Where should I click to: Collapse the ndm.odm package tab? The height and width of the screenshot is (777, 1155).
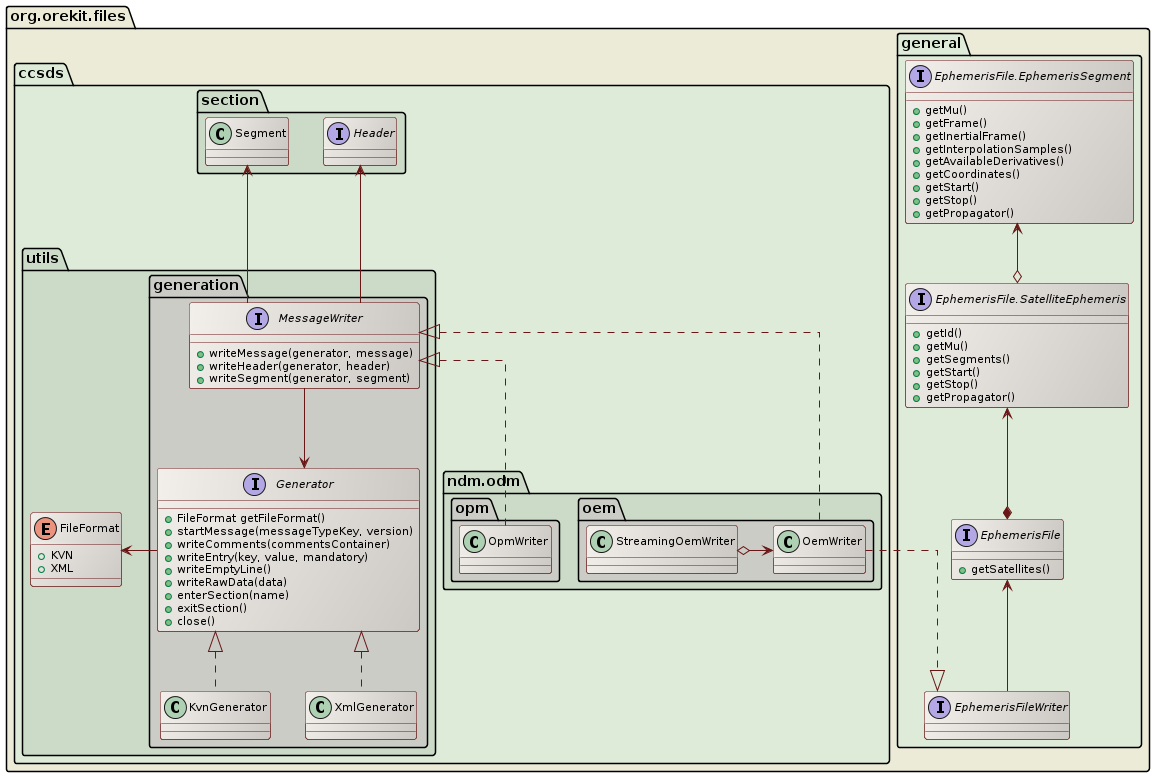483,480
